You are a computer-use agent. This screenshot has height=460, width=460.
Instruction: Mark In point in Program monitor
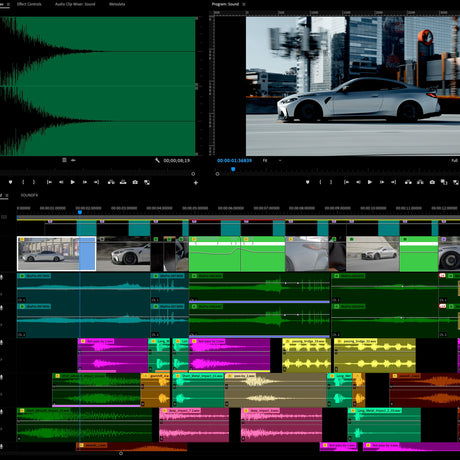point(320,182)
